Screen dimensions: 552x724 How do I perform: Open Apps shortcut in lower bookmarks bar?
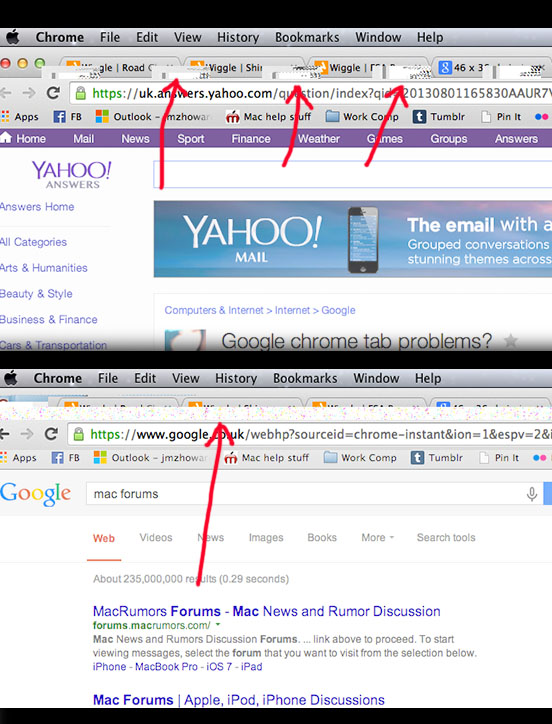coord(18,458)
